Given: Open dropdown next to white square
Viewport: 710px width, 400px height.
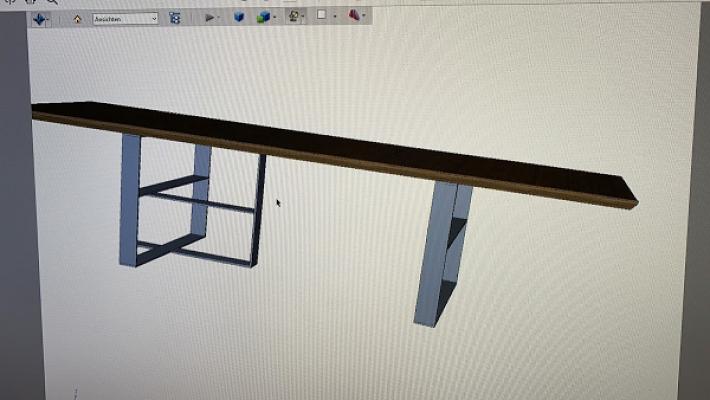Looking at the screenshot, I should (x=334, y=16).
